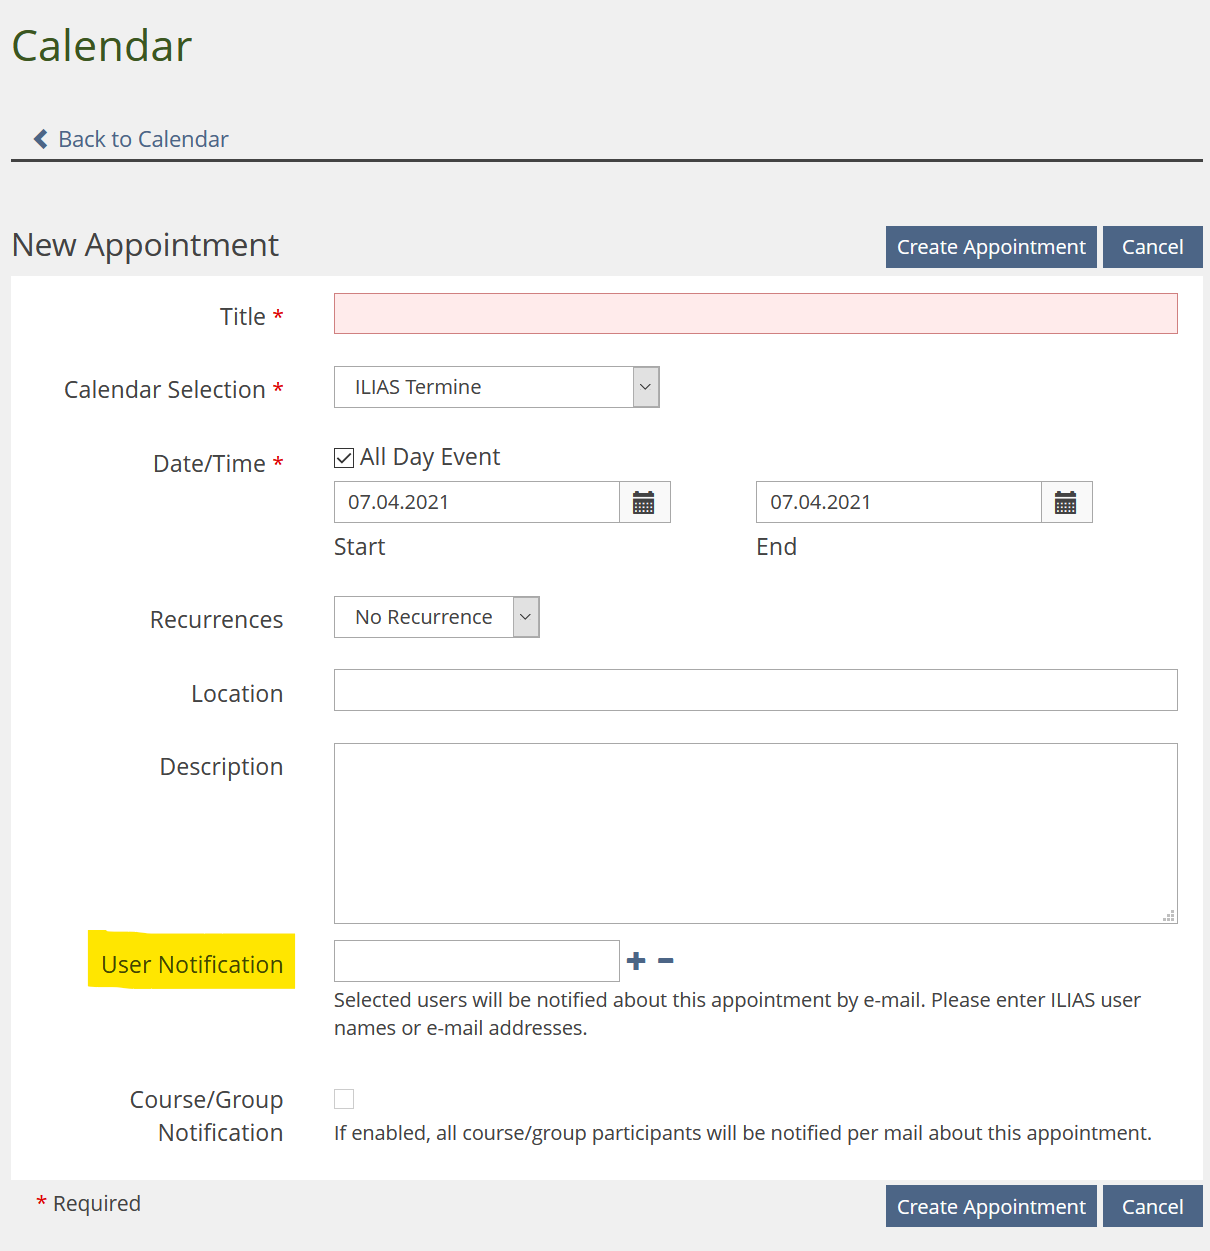Open the Start date calendar picker
This screenshot has height=1251, width=1210.
(644, 503)
